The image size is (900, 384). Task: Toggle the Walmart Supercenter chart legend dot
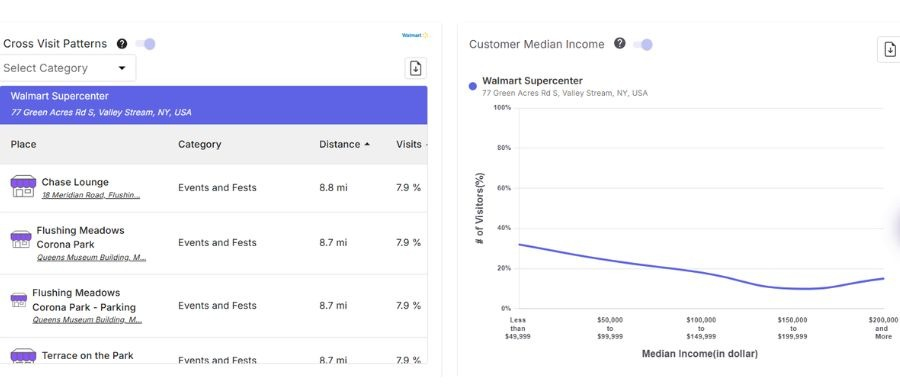click(472, 86)
